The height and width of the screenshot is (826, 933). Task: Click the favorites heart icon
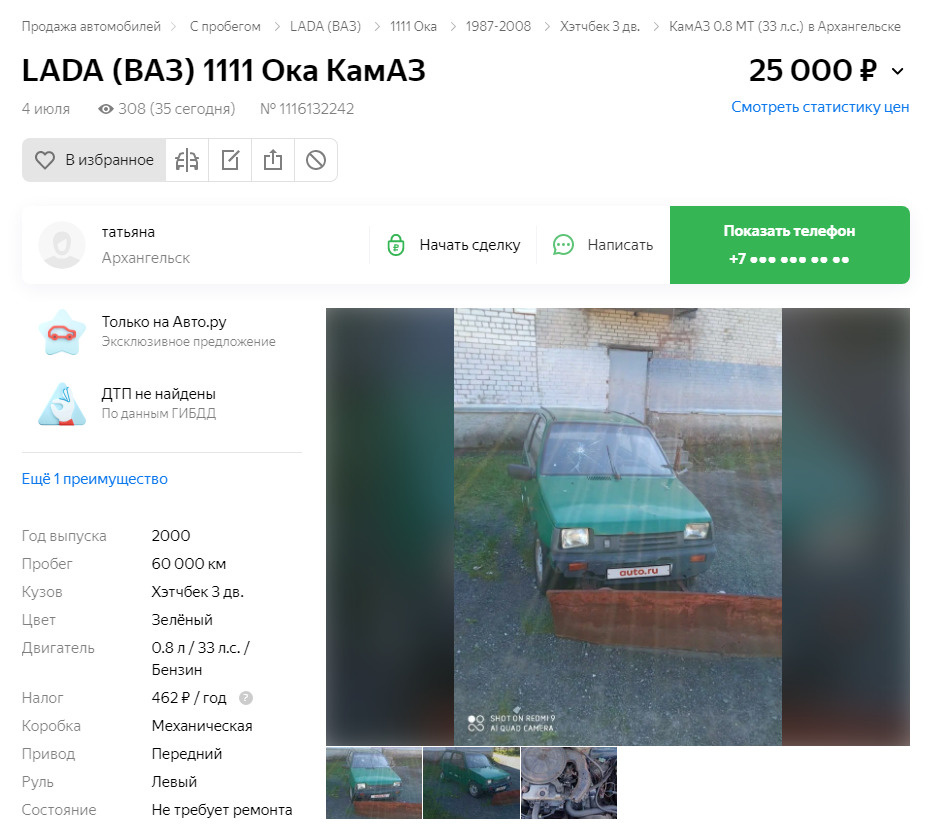(45, 160)
